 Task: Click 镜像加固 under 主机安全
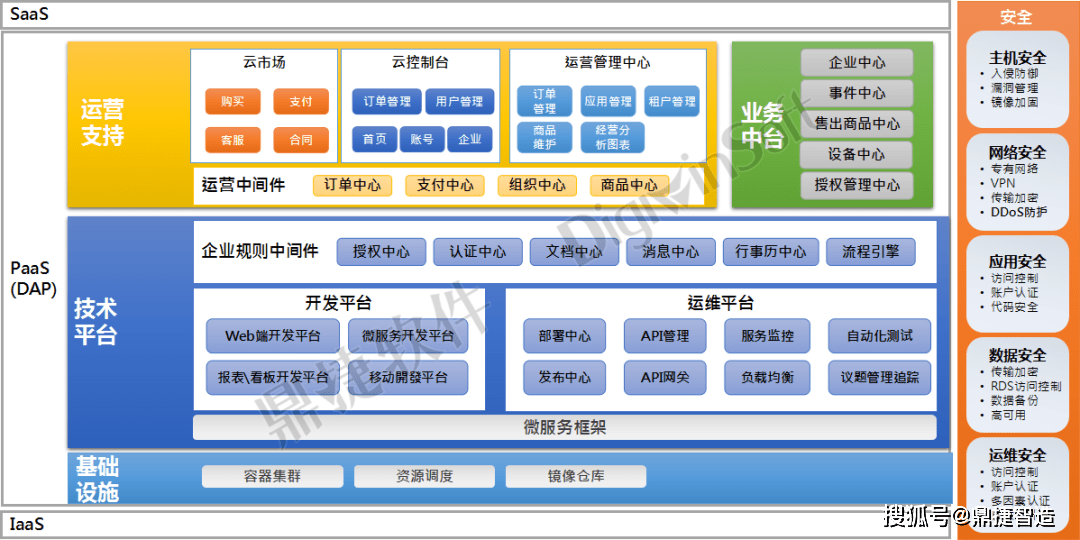pos(1013,102)
